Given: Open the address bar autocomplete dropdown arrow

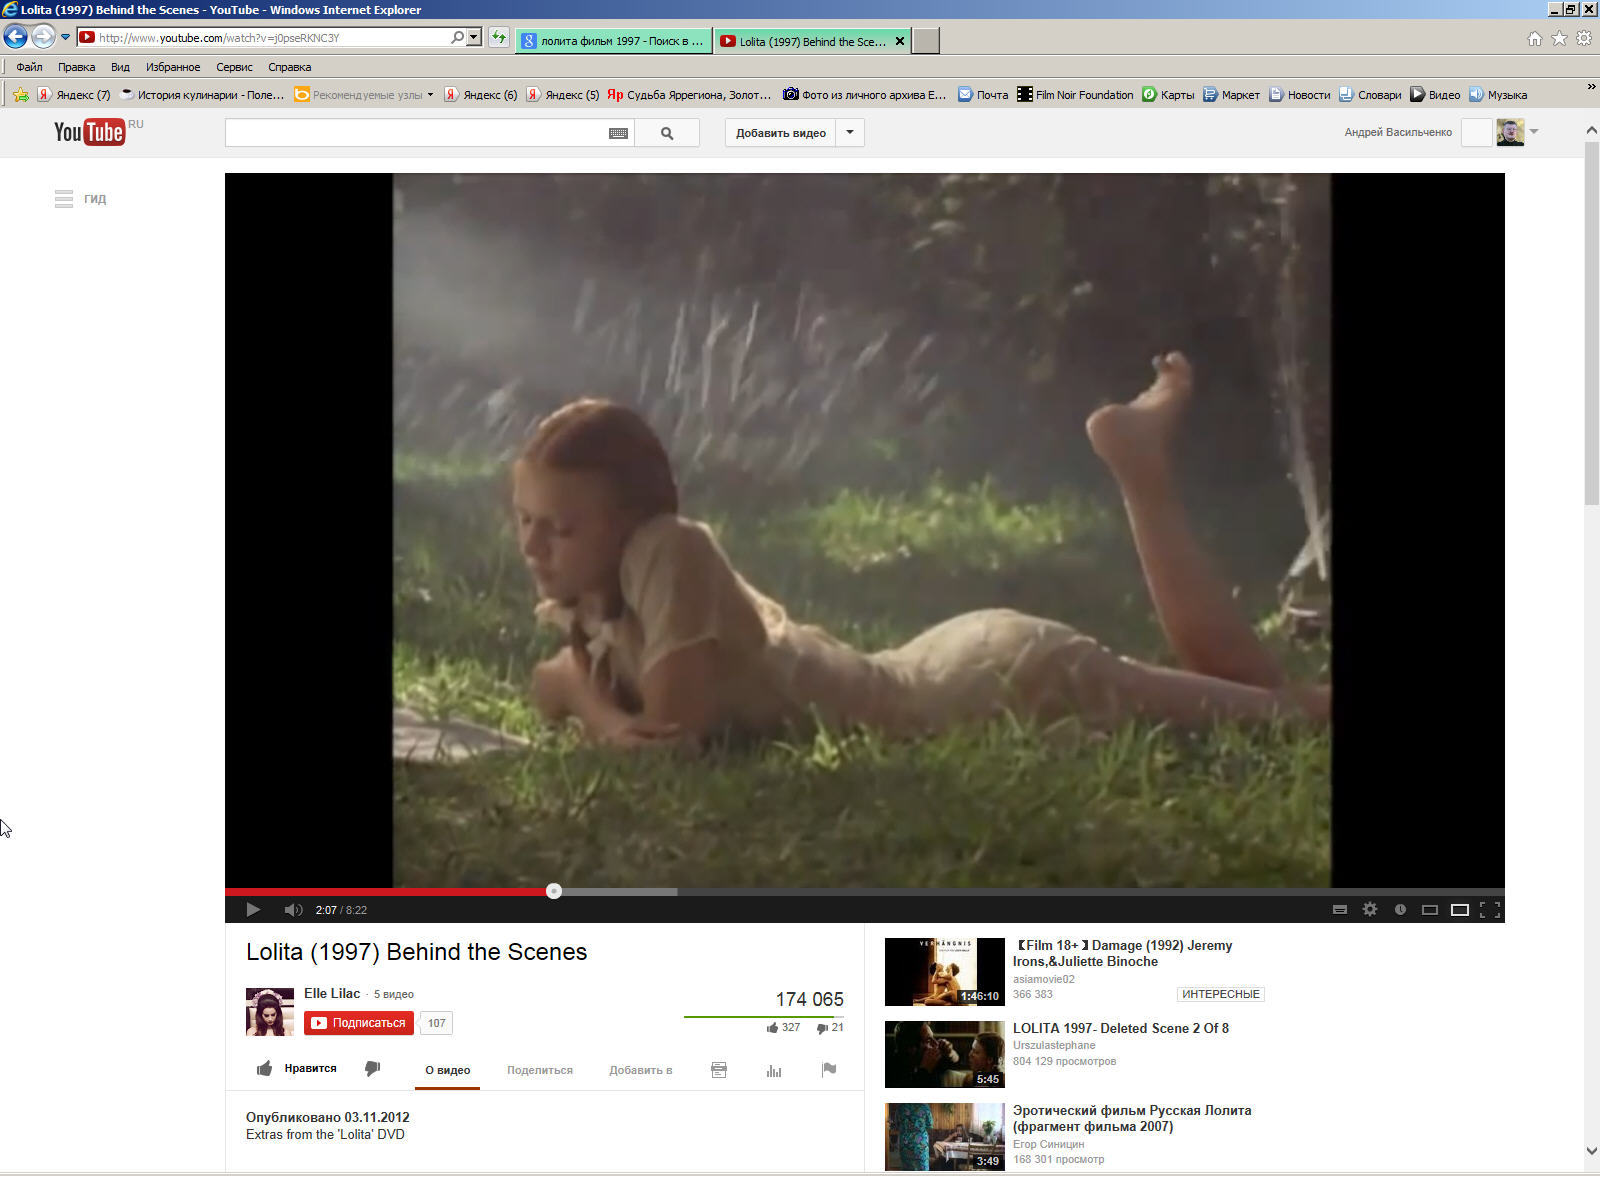Looking at the screenshot, I should point(476,38).
